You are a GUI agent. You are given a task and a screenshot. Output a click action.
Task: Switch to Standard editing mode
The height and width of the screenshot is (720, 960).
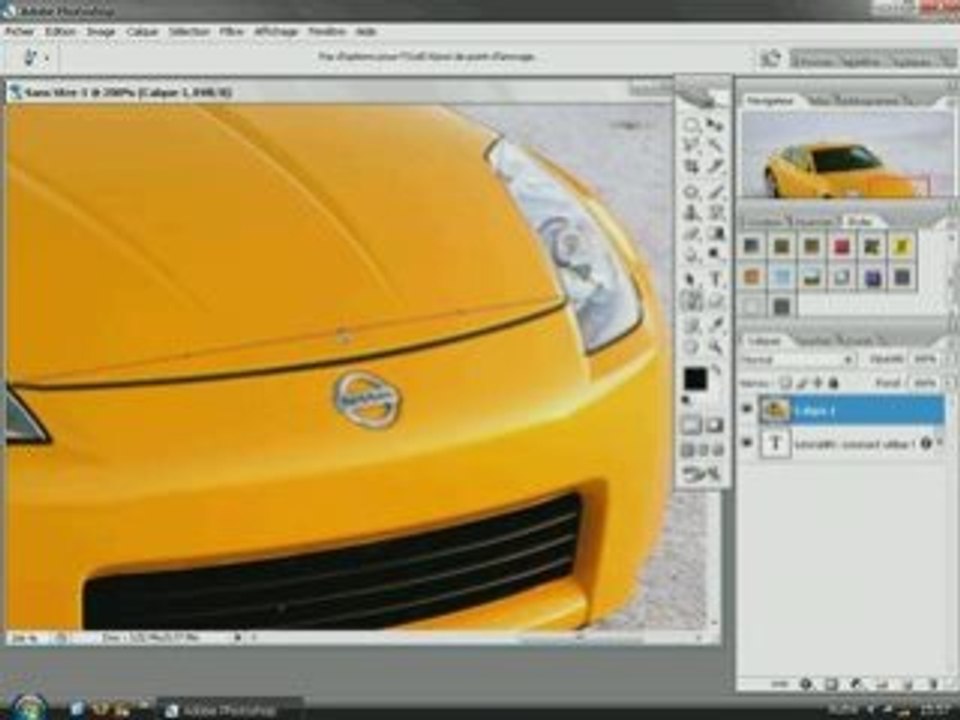(x=691, y=426)
